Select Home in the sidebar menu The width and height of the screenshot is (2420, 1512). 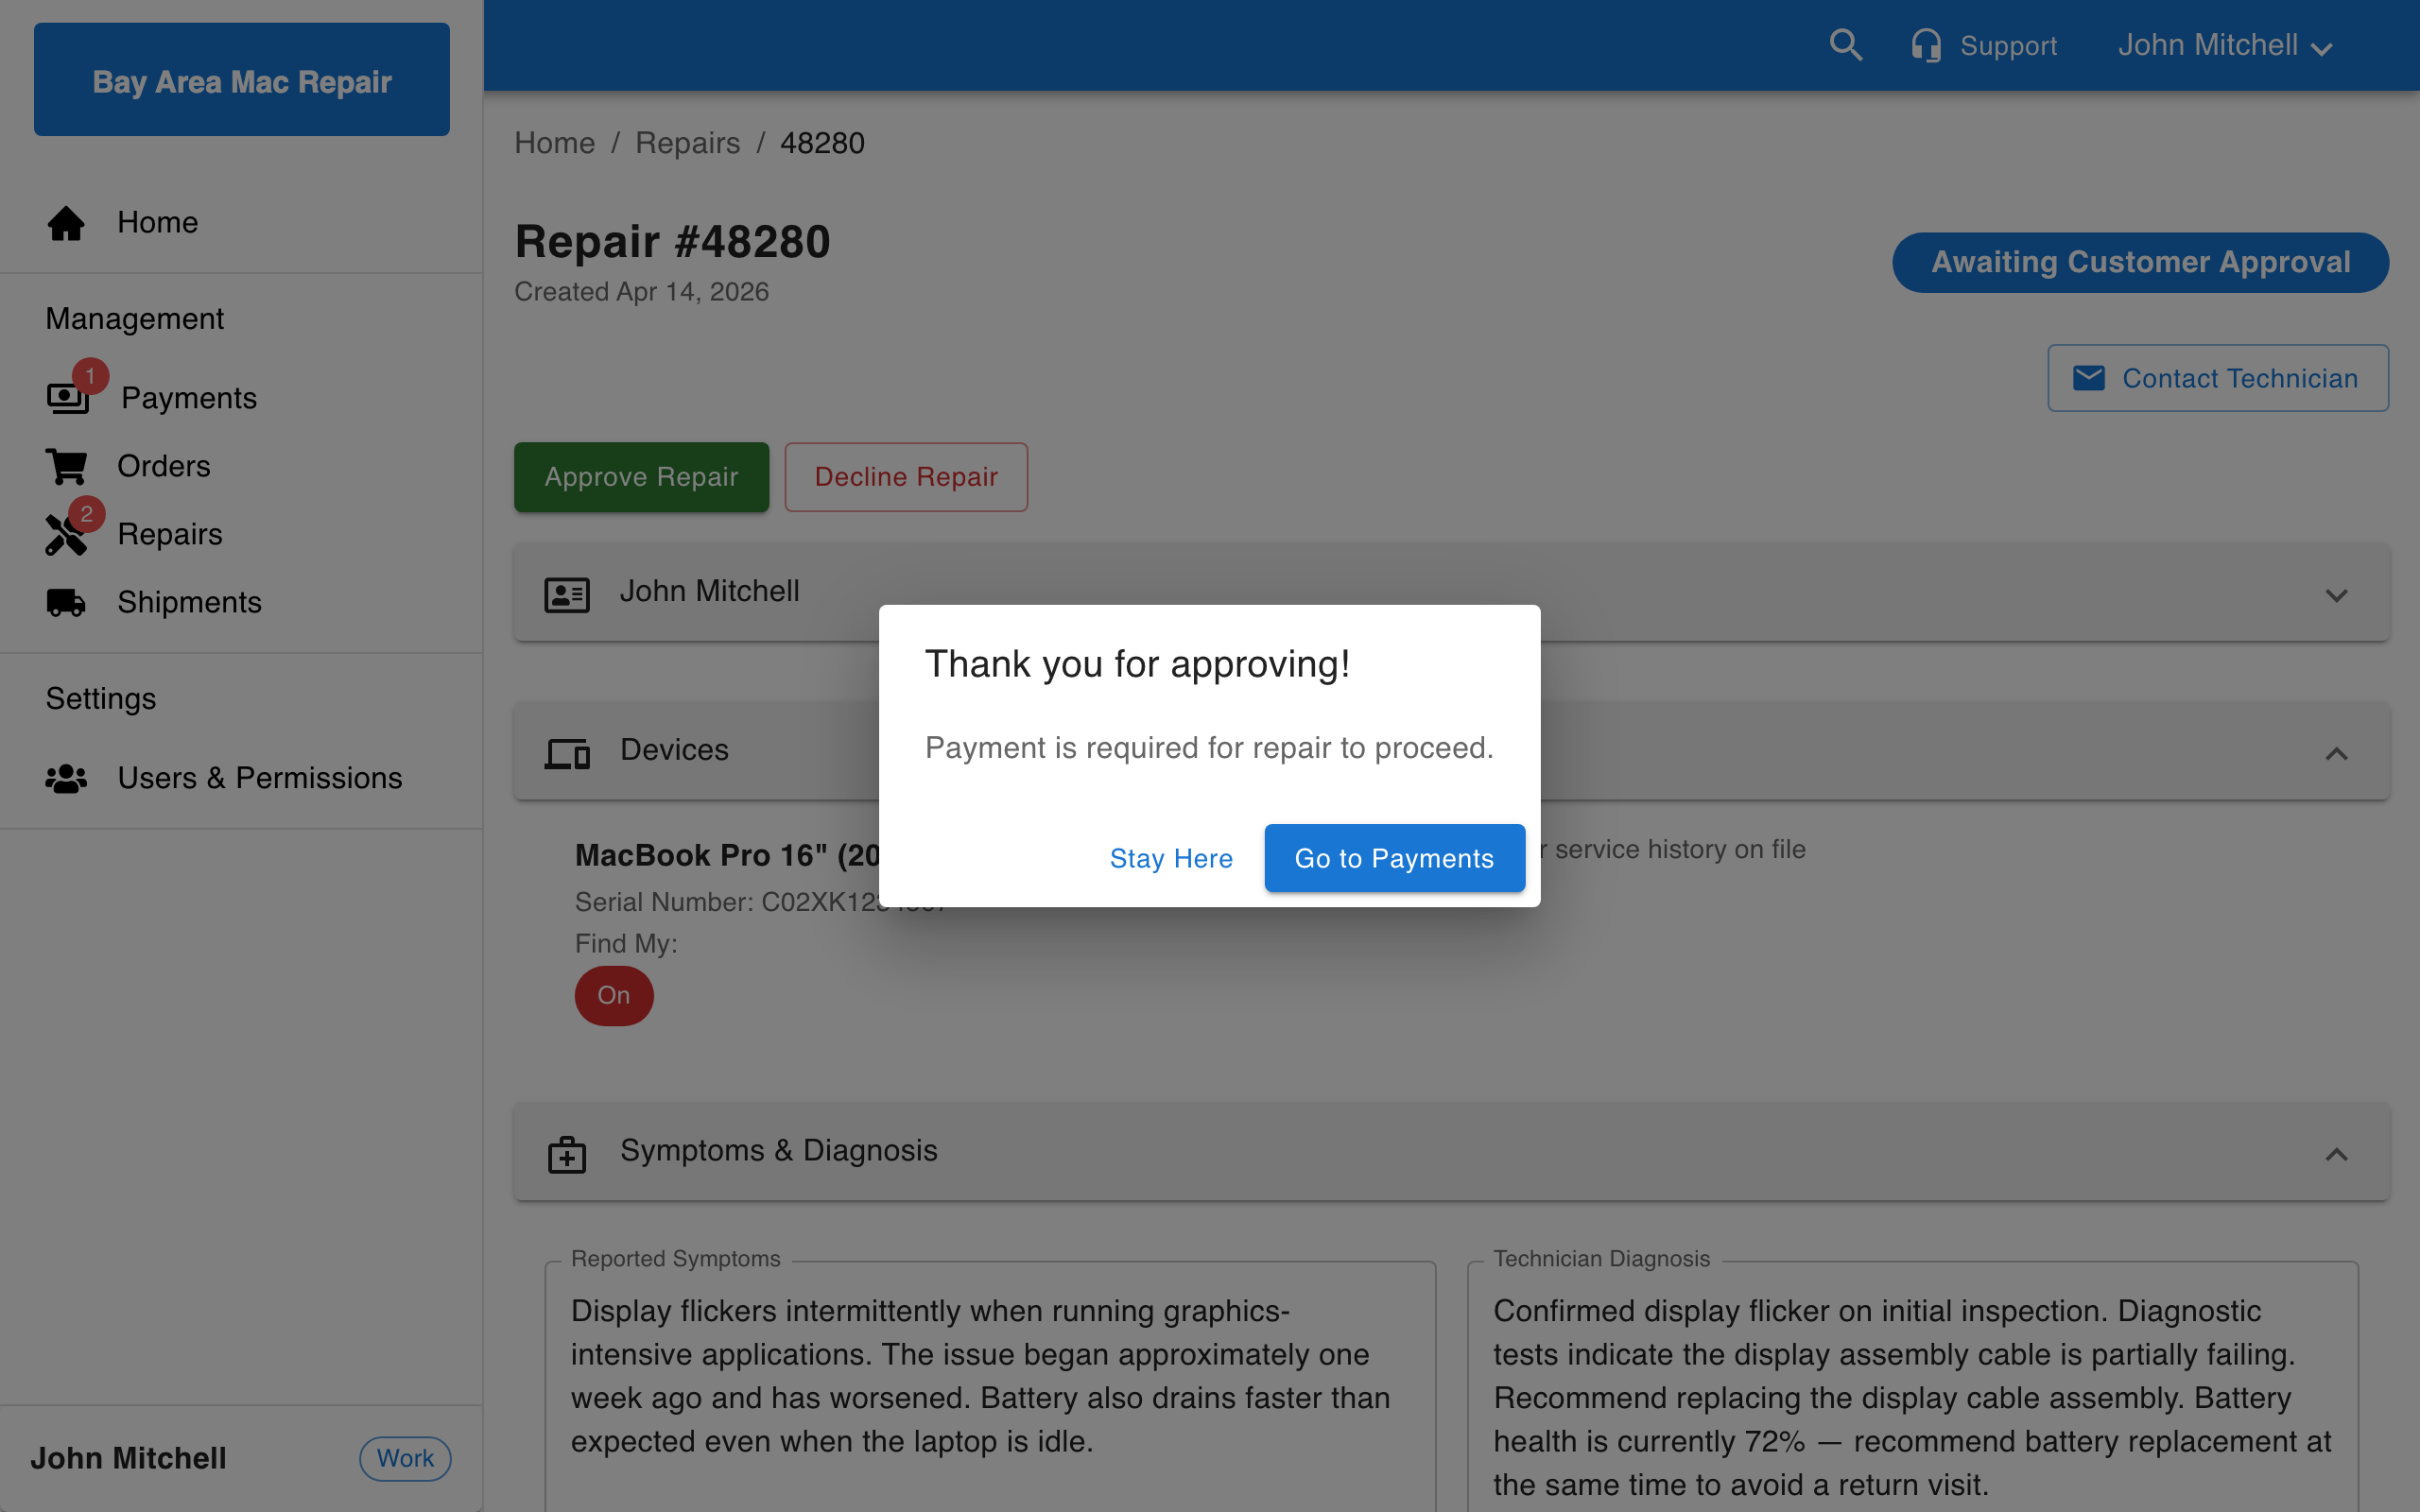(x=158, y=222)
